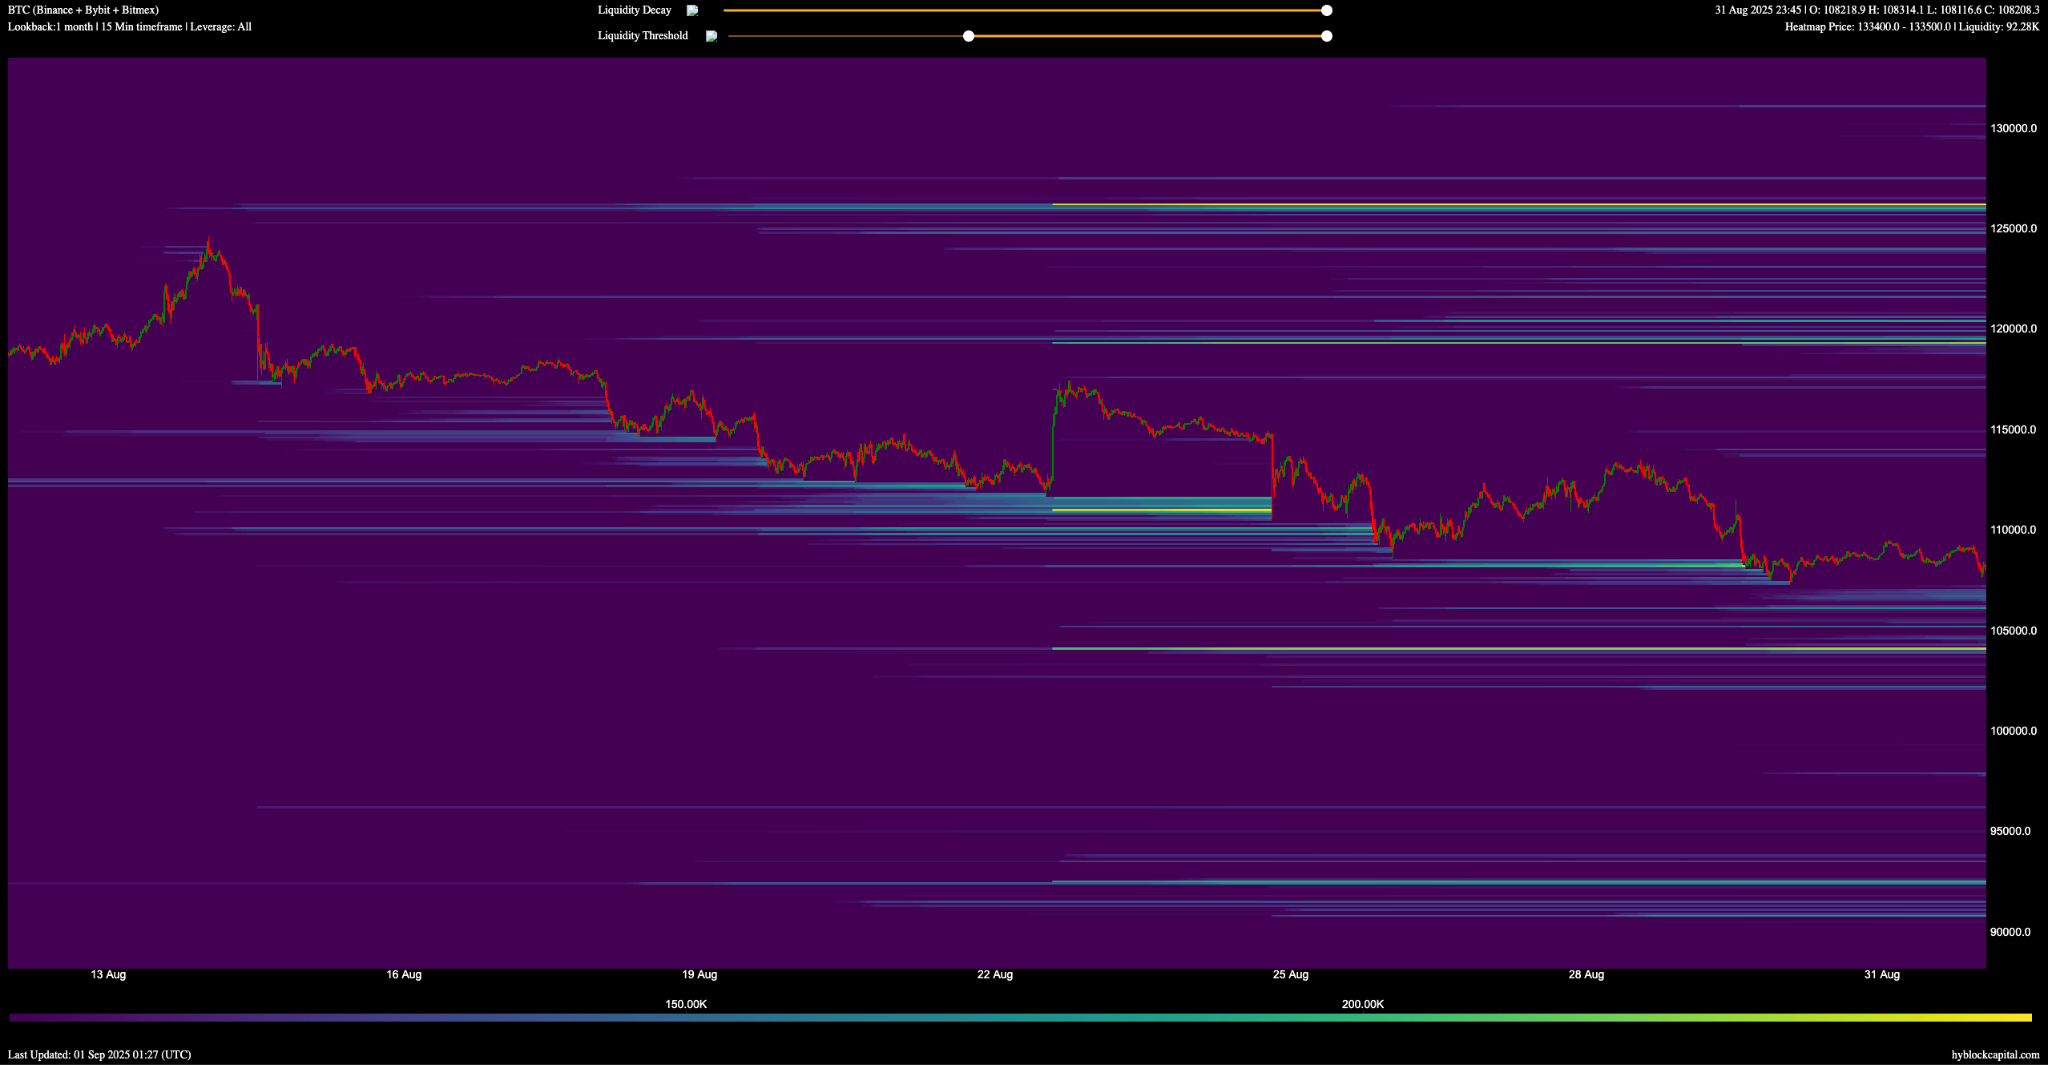Click the Liquidity: 92.28K value
Screen dimensions: 2048x1065
(1998, 27)
